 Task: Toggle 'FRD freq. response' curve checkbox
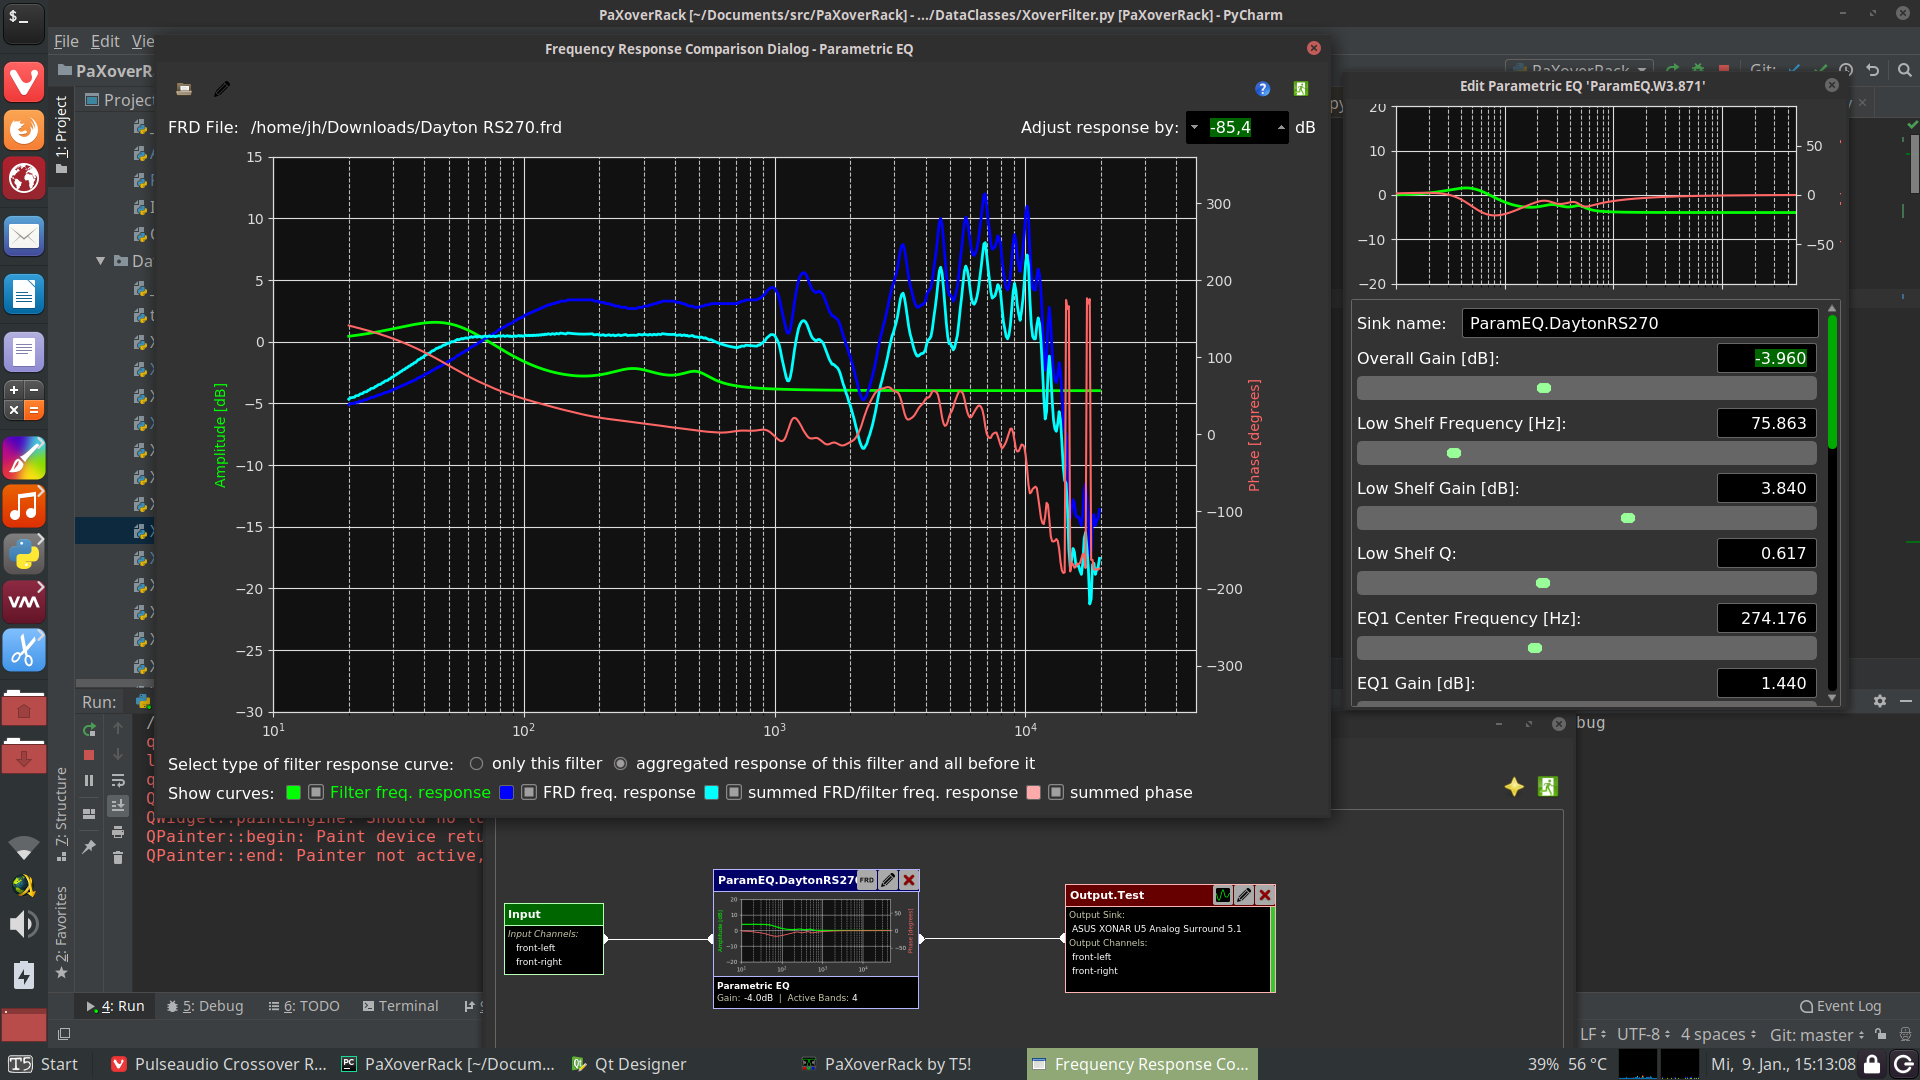point(529,792)
